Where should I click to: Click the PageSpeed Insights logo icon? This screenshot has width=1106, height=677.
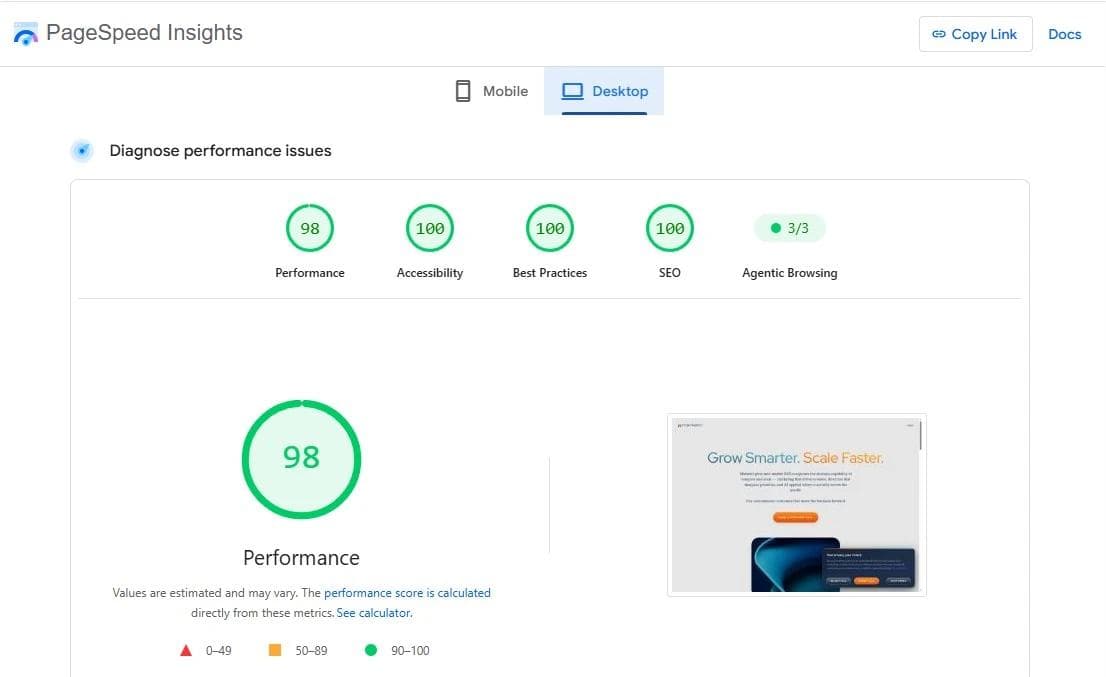[x=25, y=34]
